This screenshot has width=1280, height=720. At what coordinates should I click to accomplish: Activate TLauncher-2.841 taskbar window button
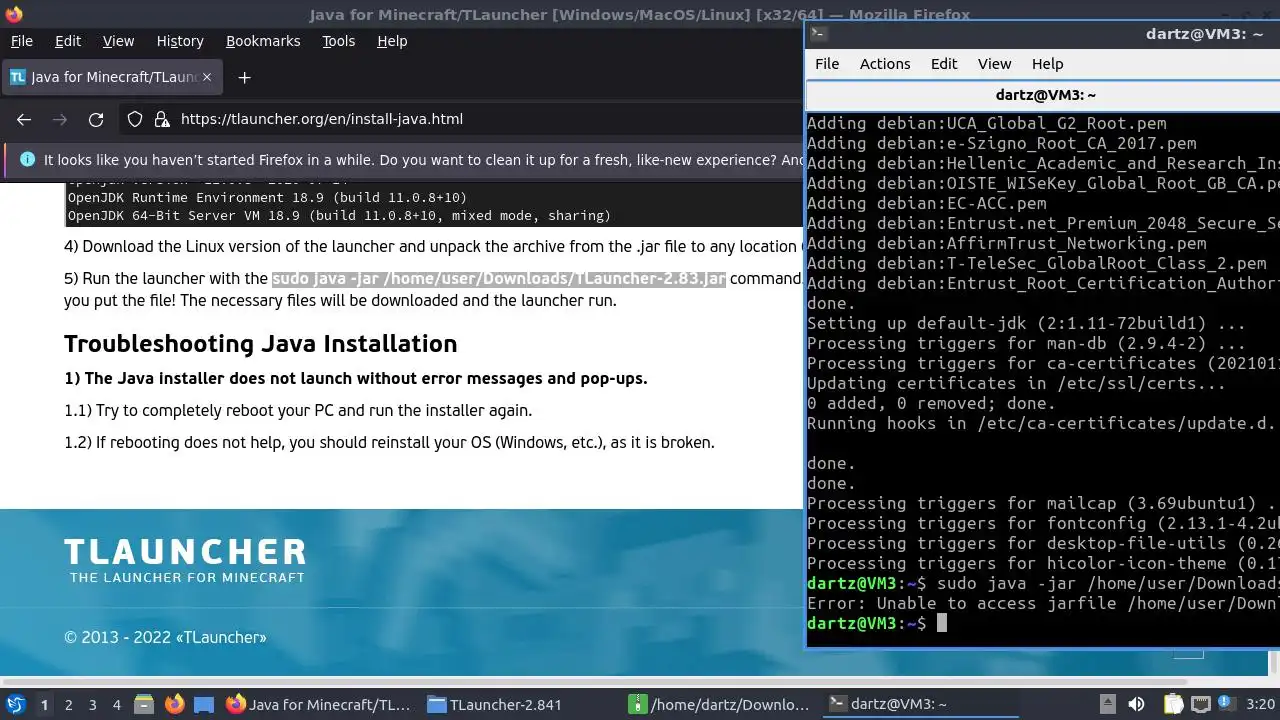[x=520, y=704]
